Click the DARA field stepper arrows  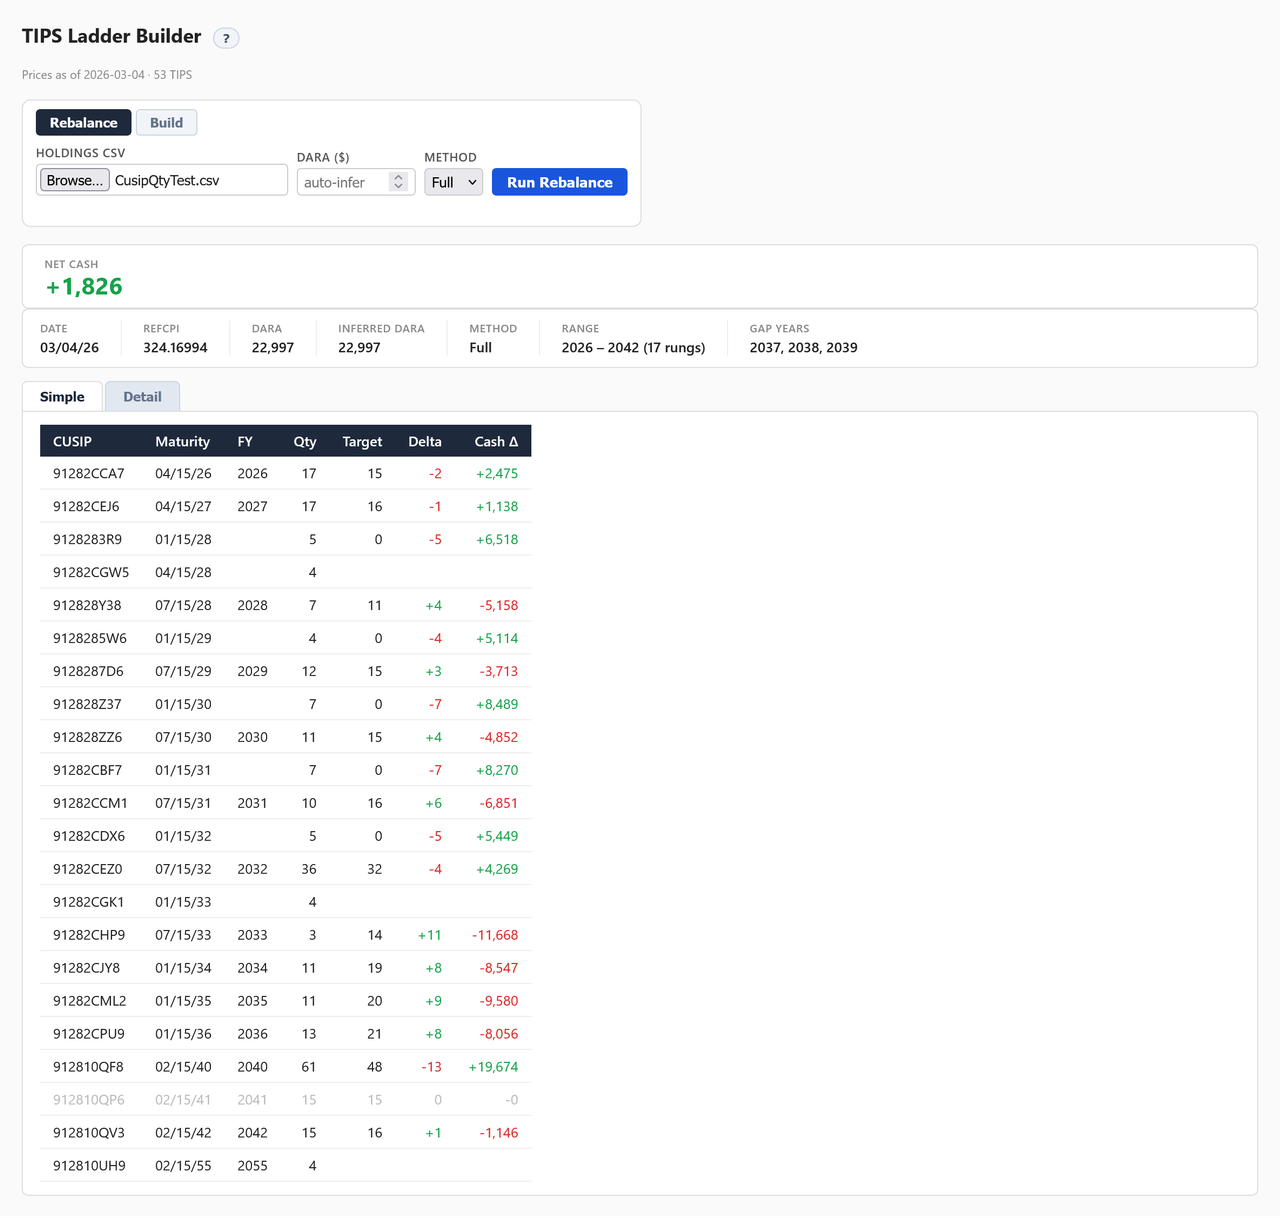tap(398, 182)
